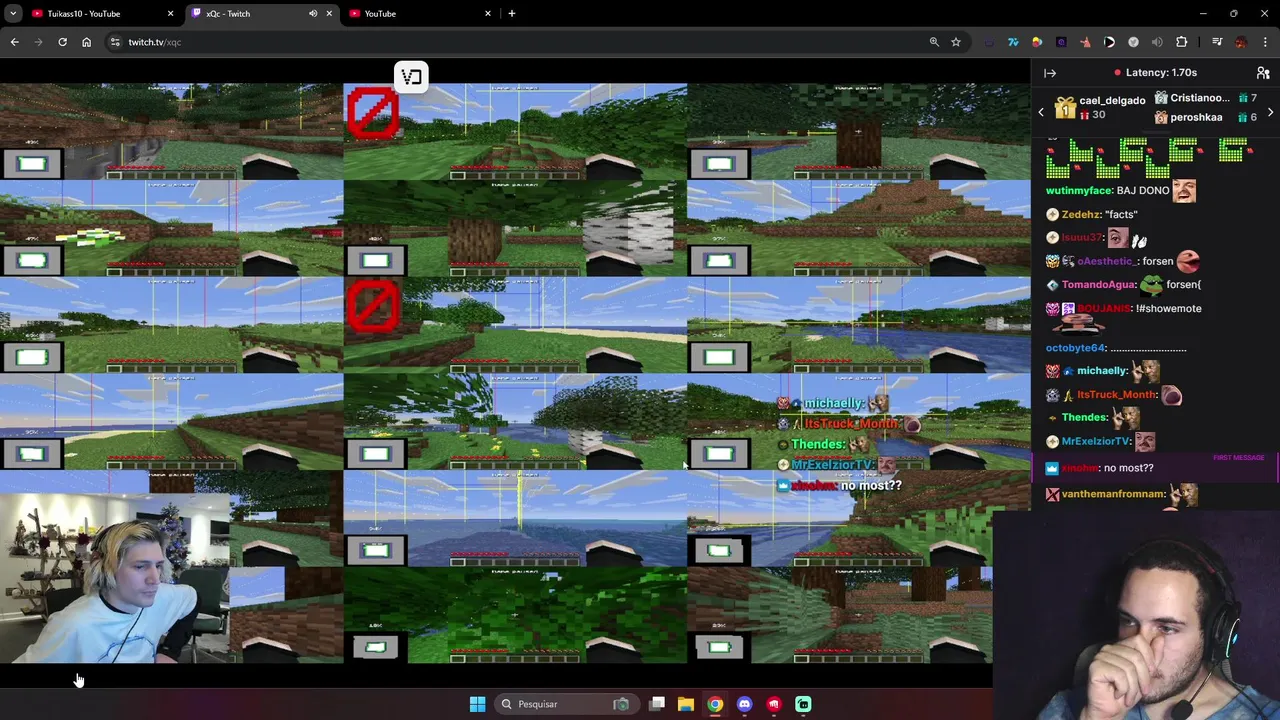Open the volume speaker extension icon
This screenshot has width=1280, height=720.
click(x=1157, y=42)
